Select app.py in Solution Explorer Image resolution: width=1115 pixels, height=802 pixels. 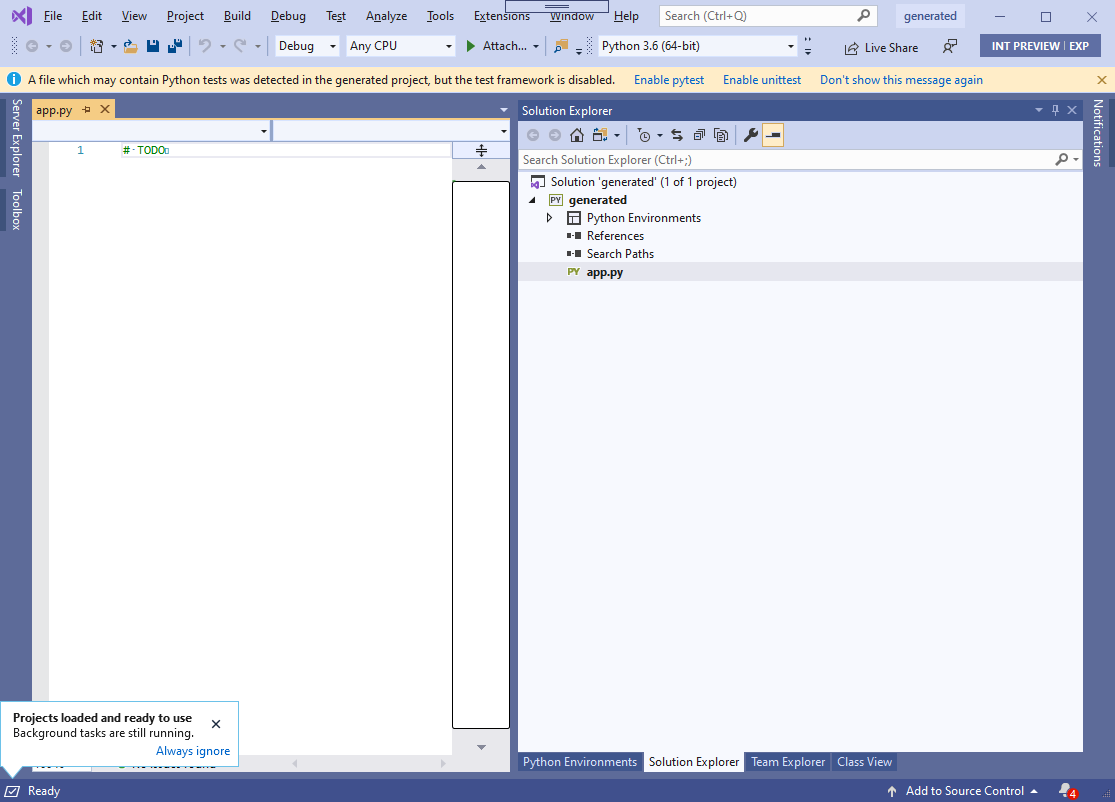(604, 272)
